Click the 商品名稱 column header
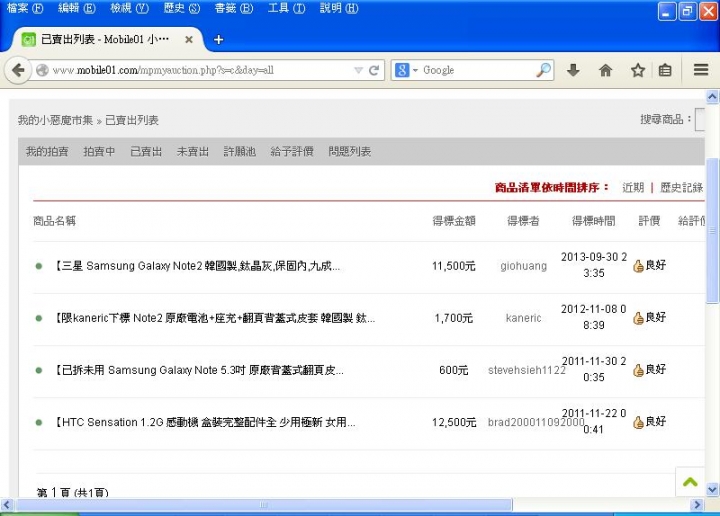The image size is (720, 516). 54,221
